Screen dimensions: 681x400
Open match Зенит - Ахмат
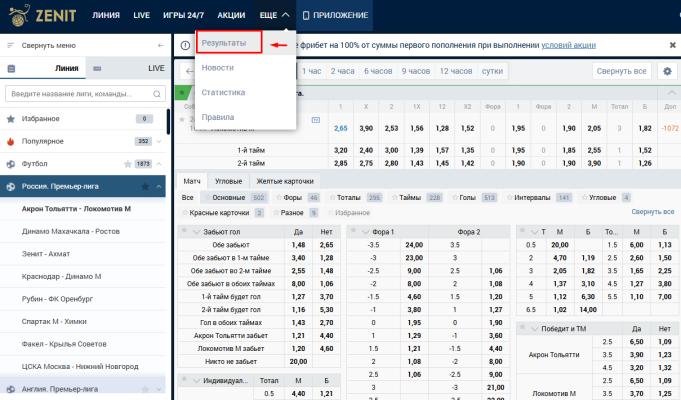46,254
